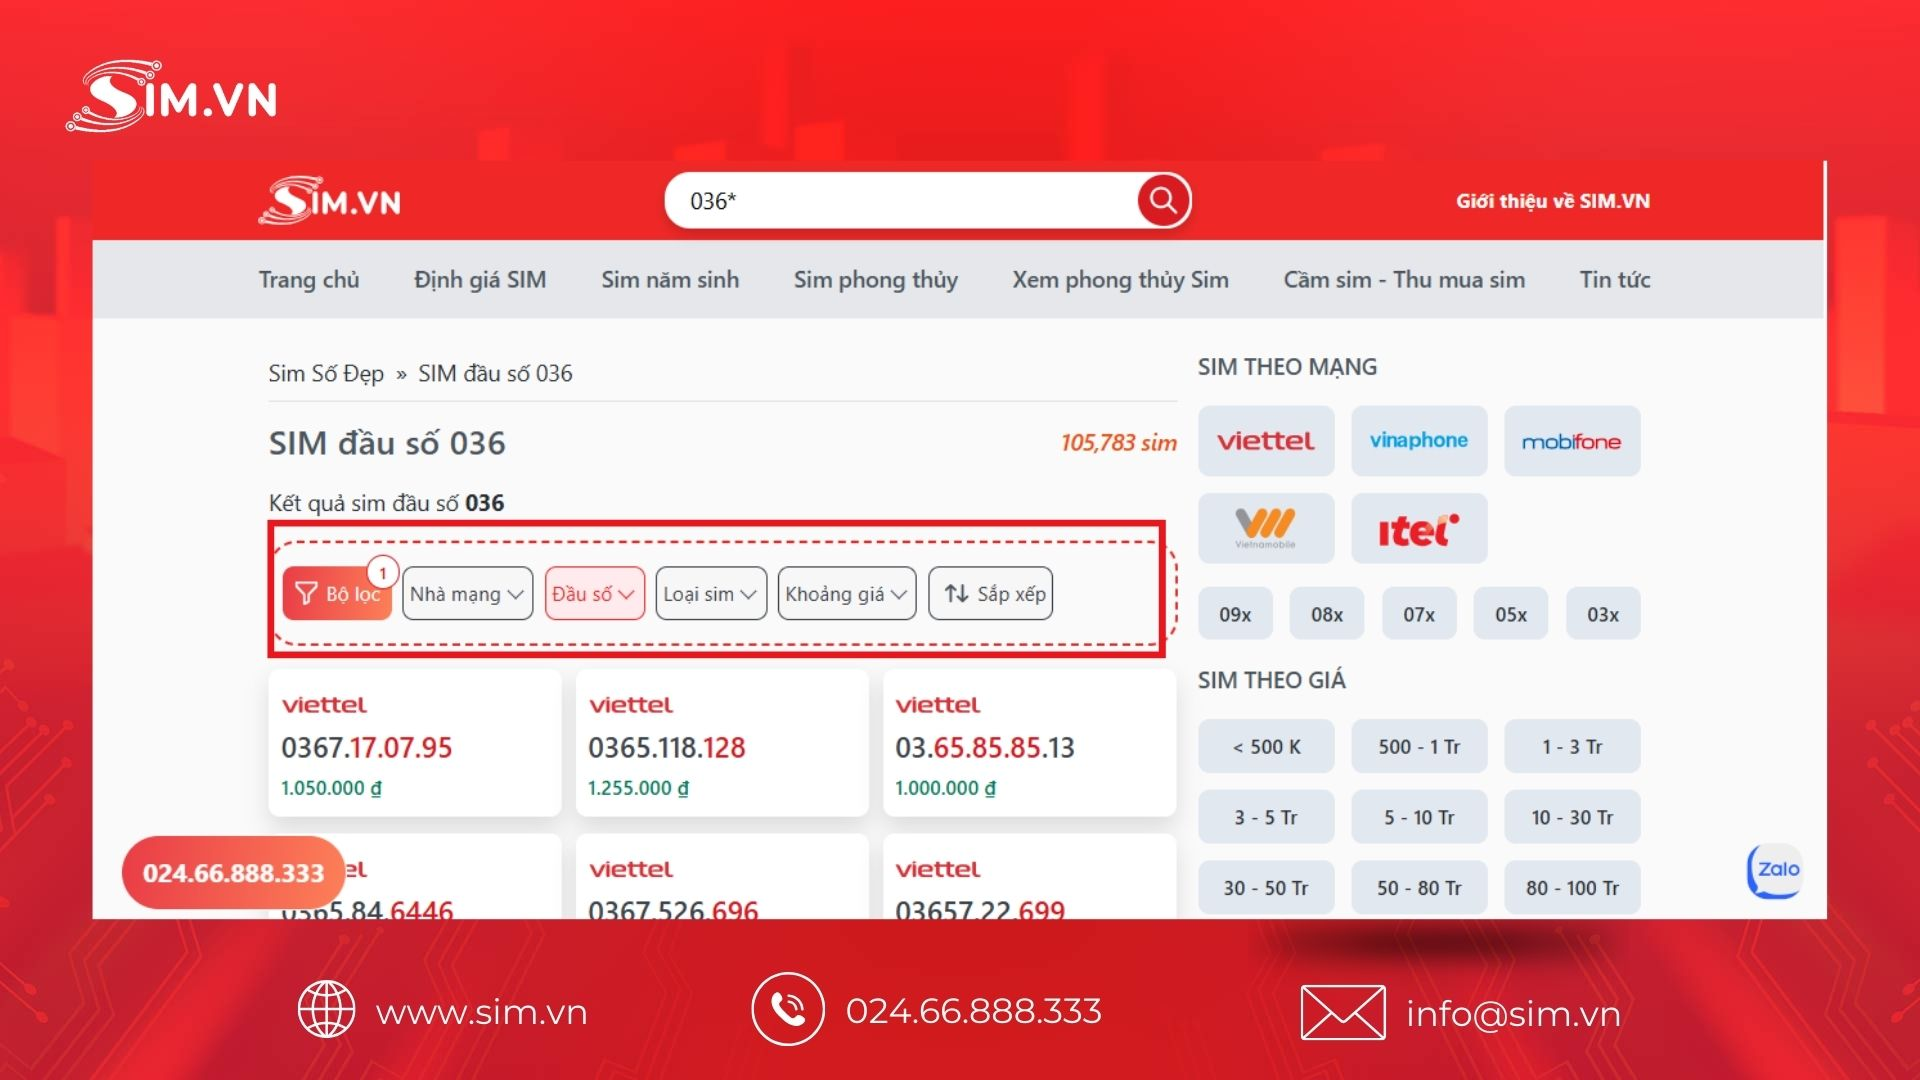
Task: Click the www.sim.vn footer text
Action: click(481, 1012)
